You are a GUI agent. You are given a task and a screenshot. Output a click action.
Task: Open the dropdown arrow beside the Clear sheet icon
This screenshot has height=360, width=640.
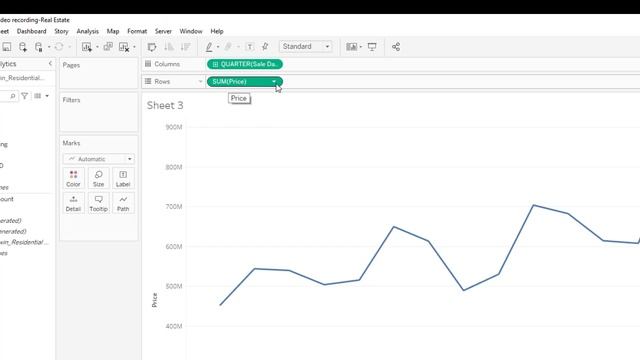(x=134, y=47)
